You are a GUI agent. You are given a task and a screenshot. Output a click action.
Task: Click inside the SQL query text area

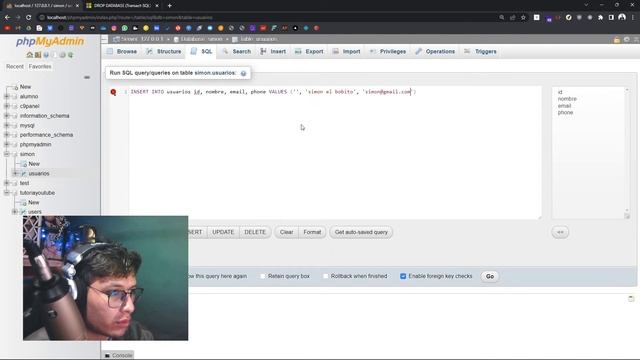coord(336,153)
